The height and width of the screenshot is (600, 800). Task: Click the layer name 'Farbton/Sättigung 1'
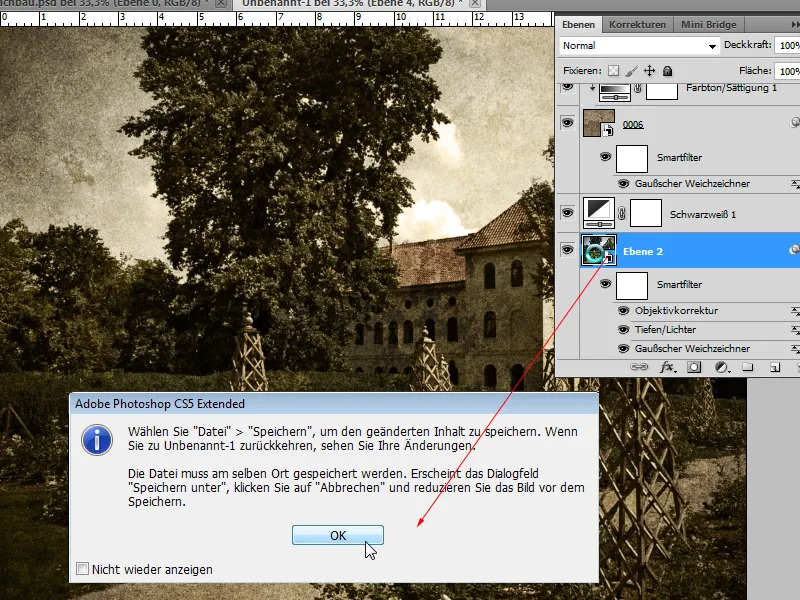click(x=732, y=88)
